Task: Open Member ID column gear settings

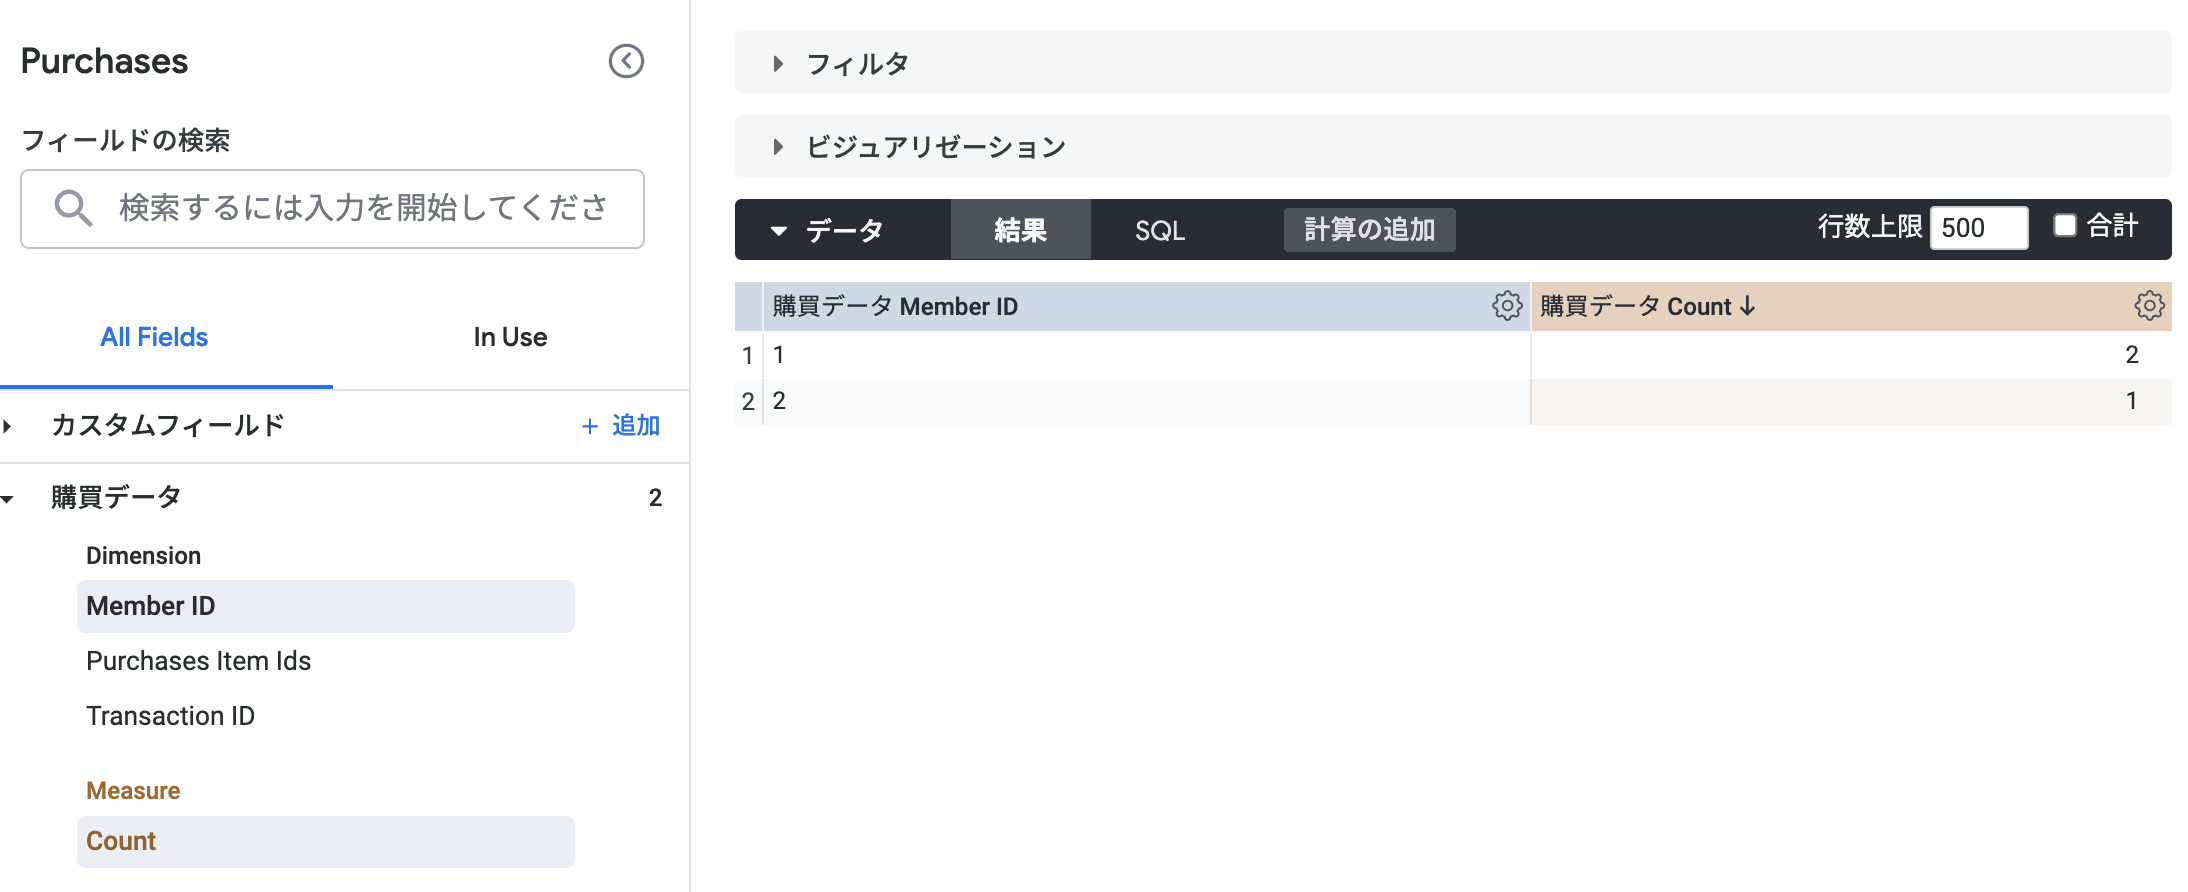Action: coord(1507,306)
